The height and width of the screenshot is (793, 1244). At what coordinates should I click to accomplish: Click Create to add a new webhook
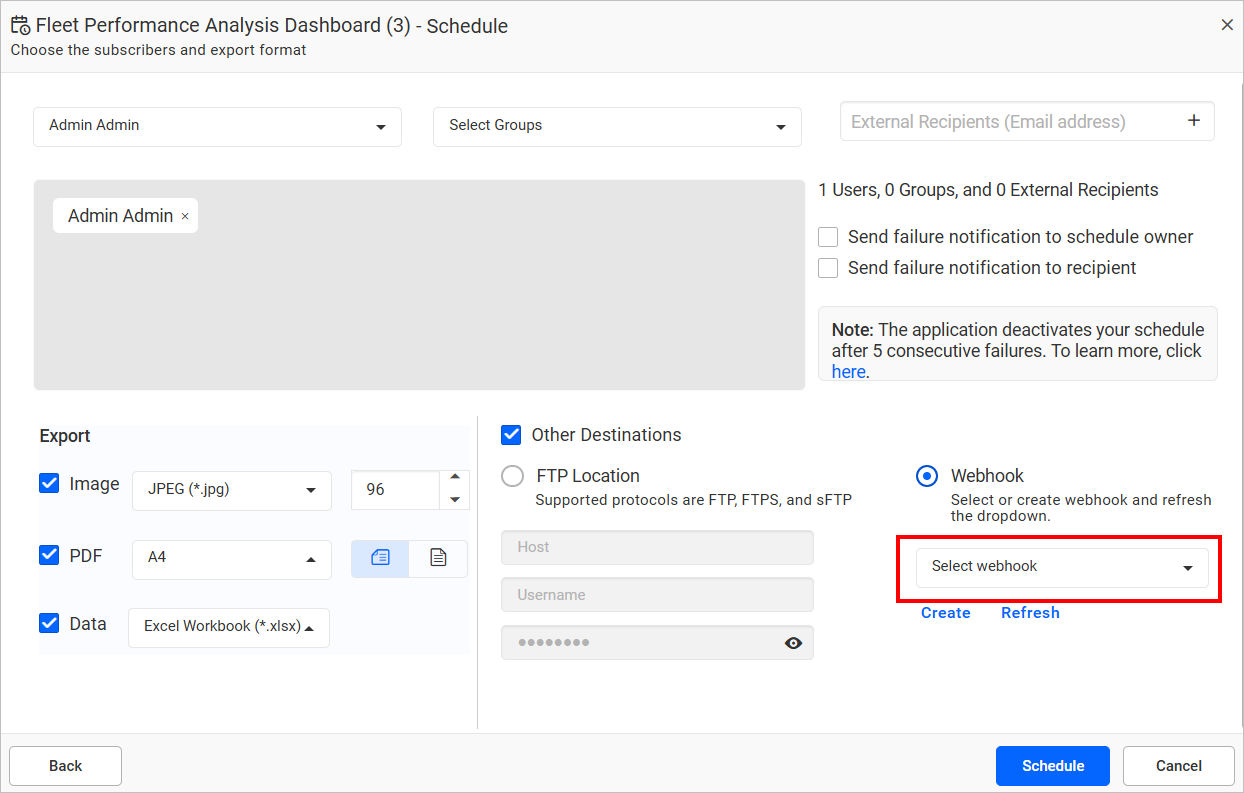(x=945, y=612)
